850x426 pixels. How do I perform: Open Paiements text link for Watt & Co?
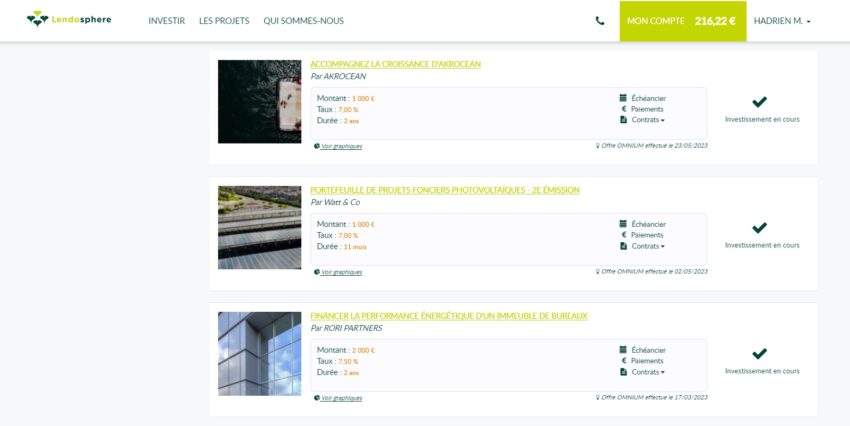(647, 235)
